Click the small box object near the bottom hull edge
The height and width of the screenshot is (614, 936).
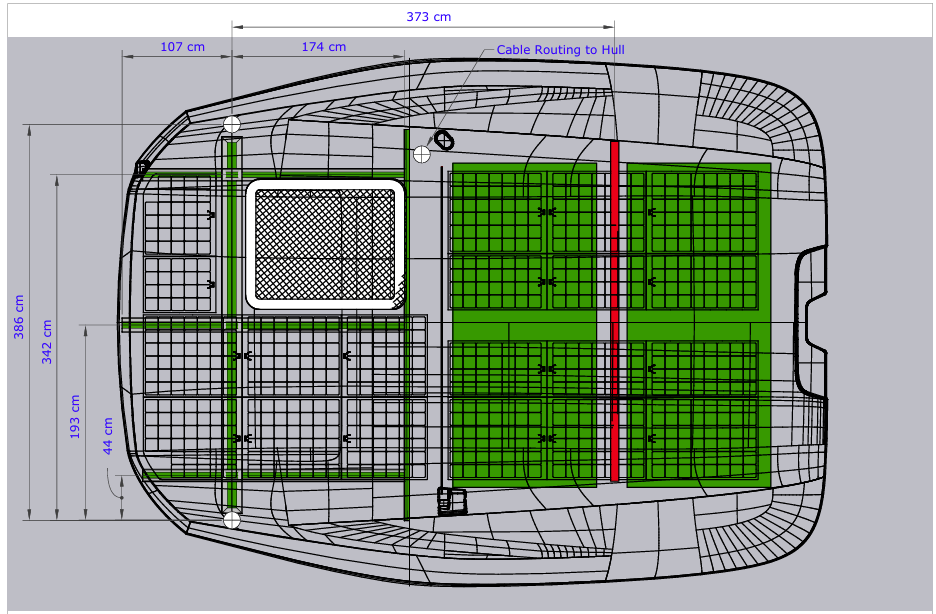point(453,500)
